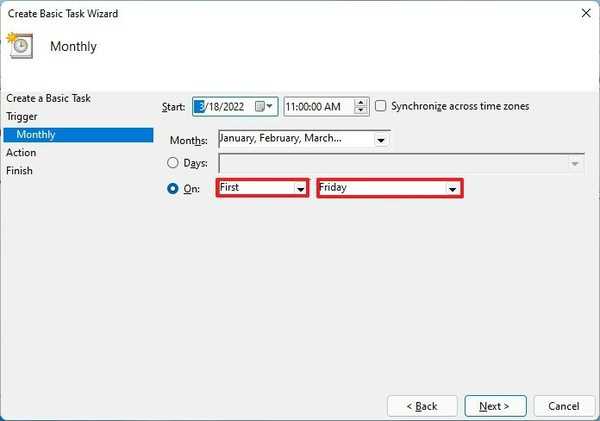Expand the Months dropdown list
This screenshot has height=421, width=600.
(380, 140)
